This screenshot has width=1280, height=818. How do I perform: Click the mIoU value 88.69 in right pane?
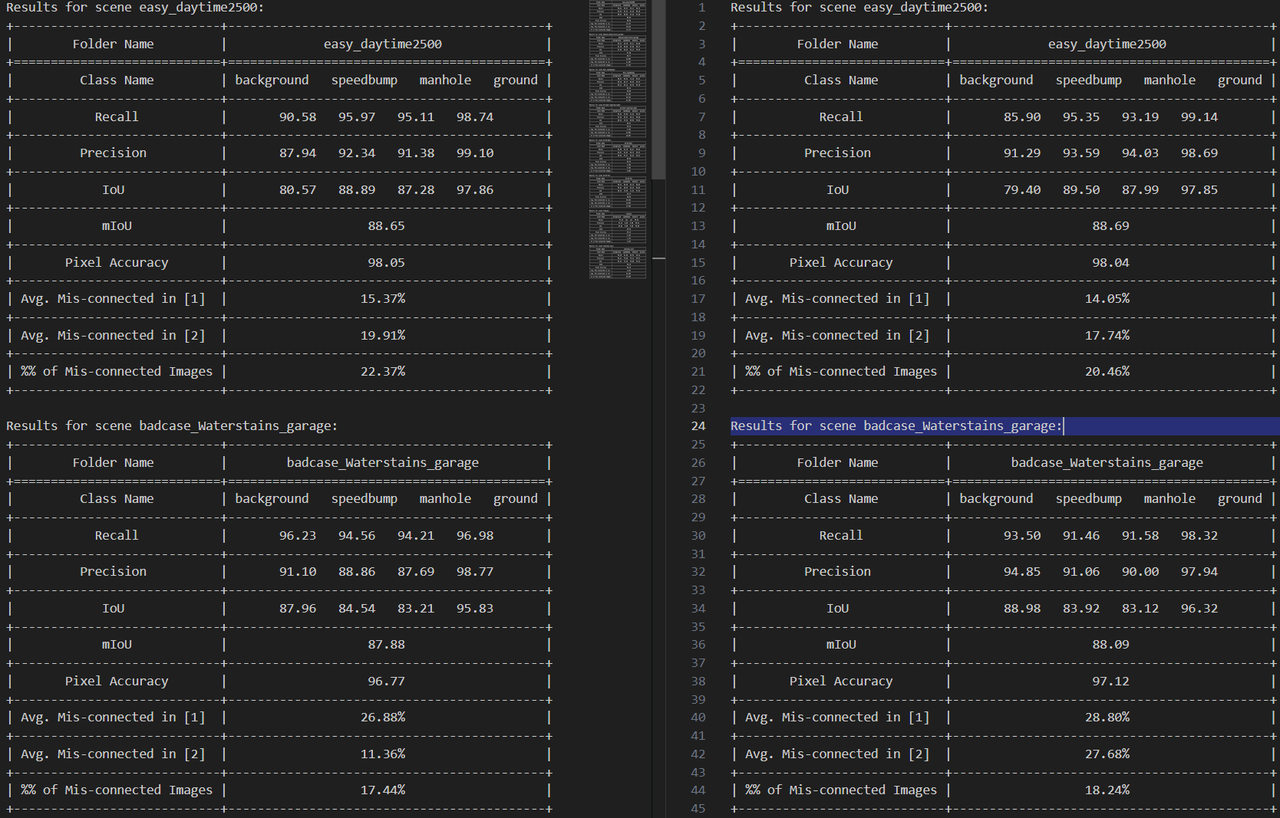pyautogui.click(x=1111, y=226)
